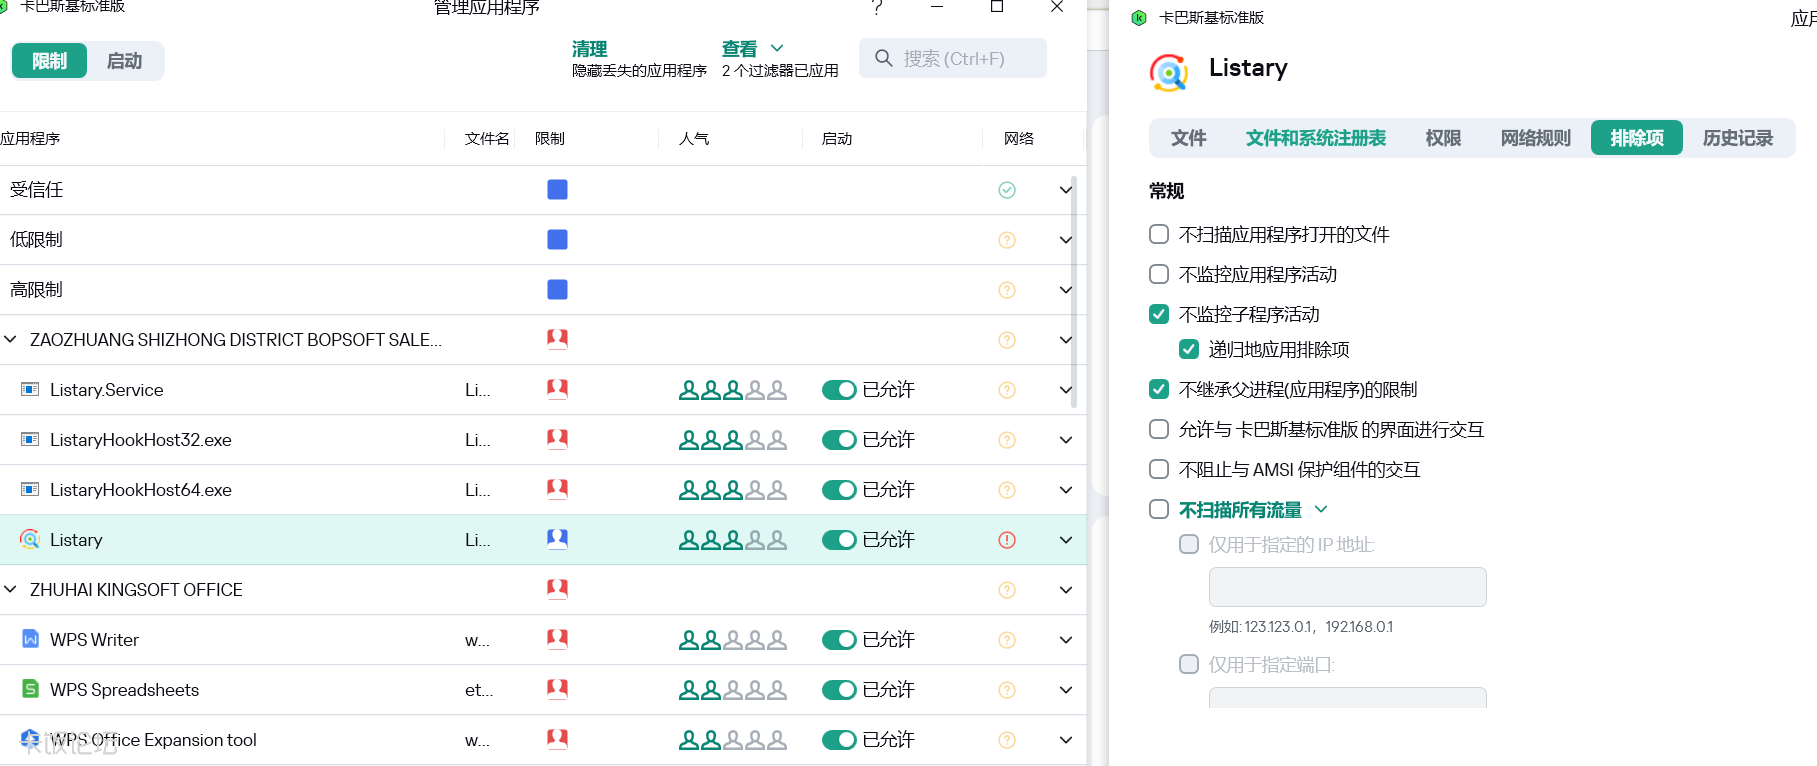Viewport: 1817px width, 766px height.
Task: Switch to the 网络规则 tab
Action: pos(1536,138)
